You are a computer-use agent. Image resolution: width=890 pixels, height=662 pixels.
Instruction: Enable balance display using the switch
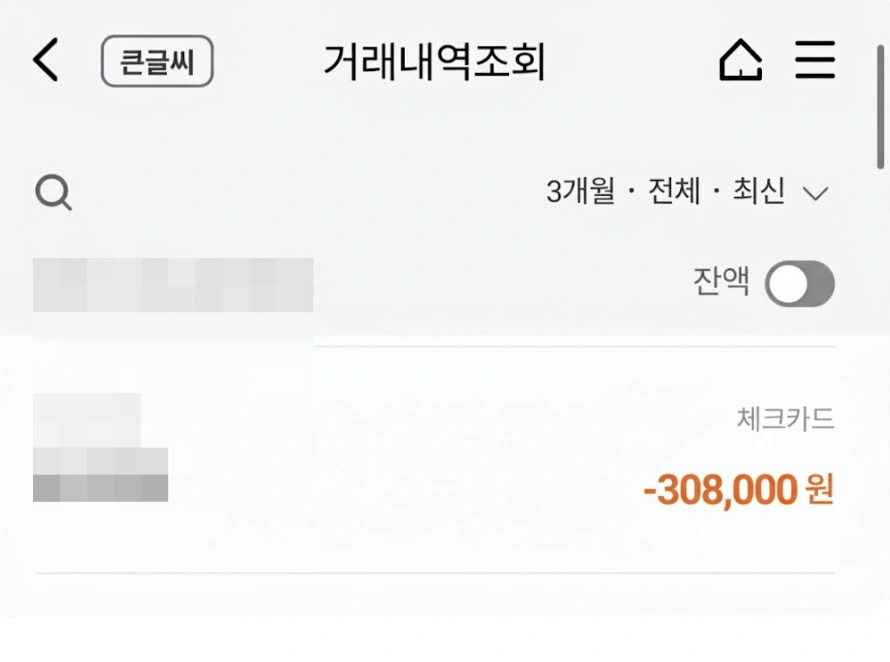[798, 284]
